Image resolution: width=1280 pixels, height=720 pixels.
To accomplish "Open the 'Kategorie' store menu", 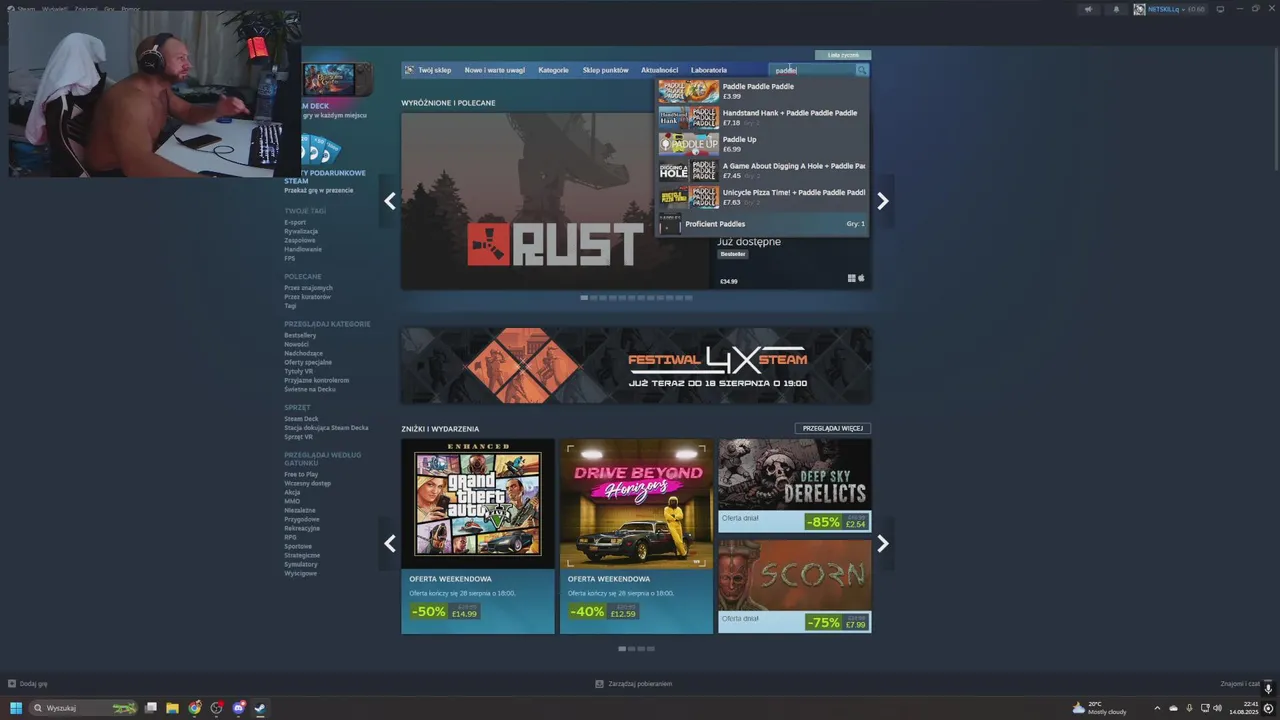I will coord(553,70).
